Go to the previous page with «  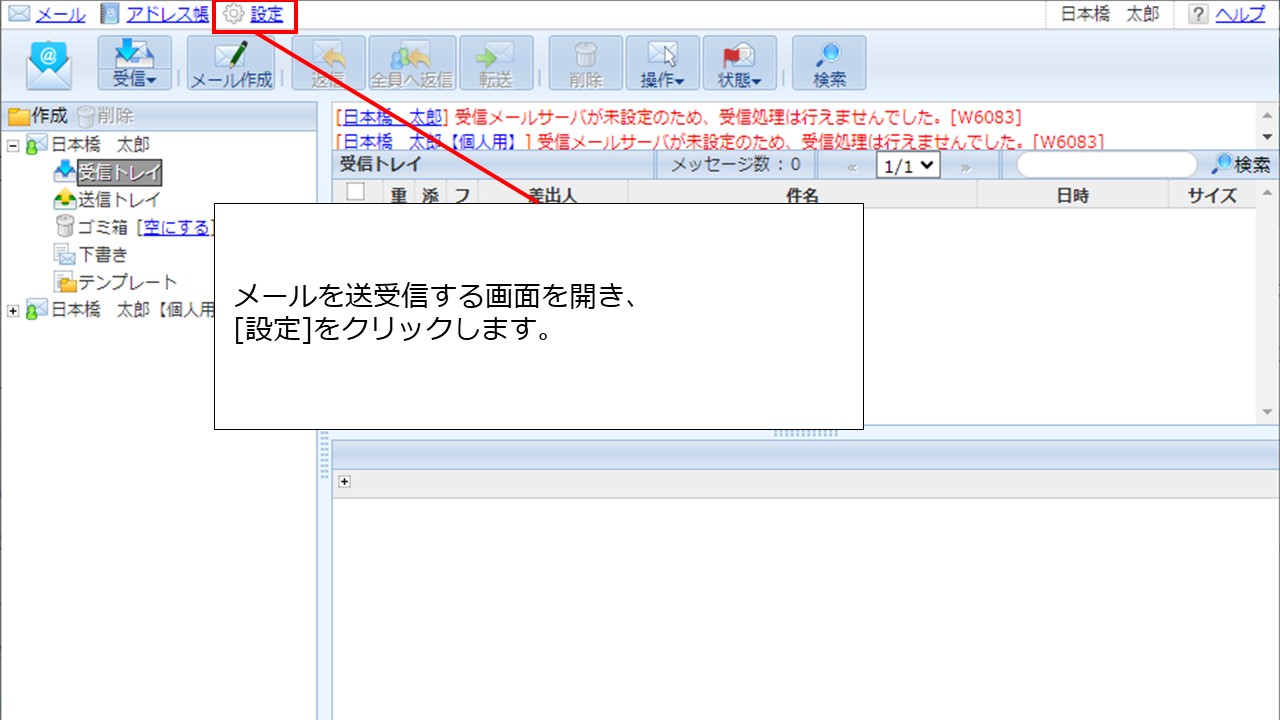852,167
